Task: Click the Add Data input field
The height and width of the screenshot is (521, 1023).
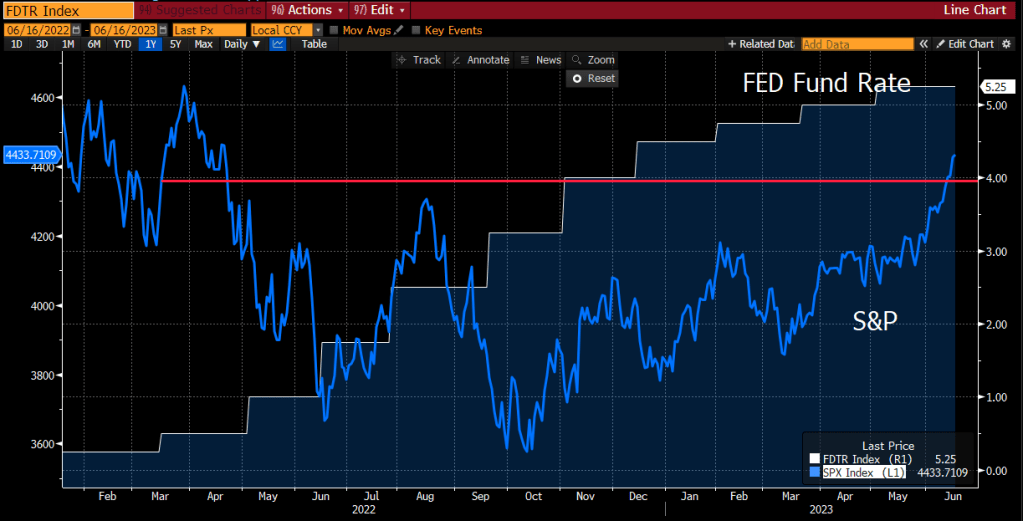Action: click(857, 44)
